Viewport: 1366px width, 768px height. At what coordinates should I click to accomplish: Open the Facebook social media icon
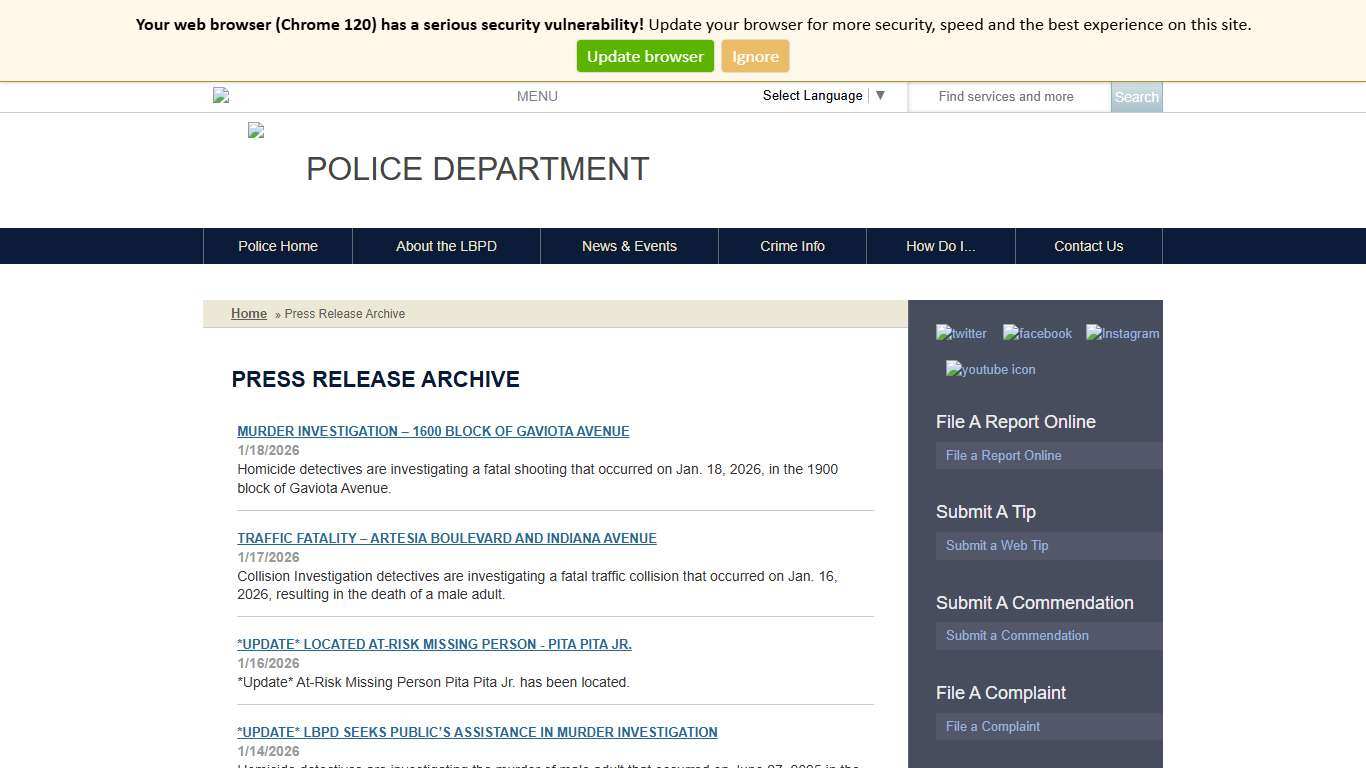1037,333
